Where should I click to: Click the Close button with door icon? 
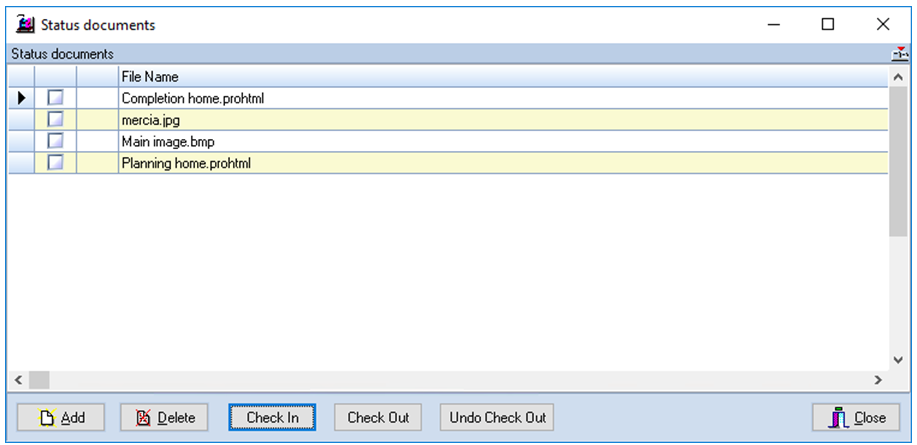click(856, 418)
